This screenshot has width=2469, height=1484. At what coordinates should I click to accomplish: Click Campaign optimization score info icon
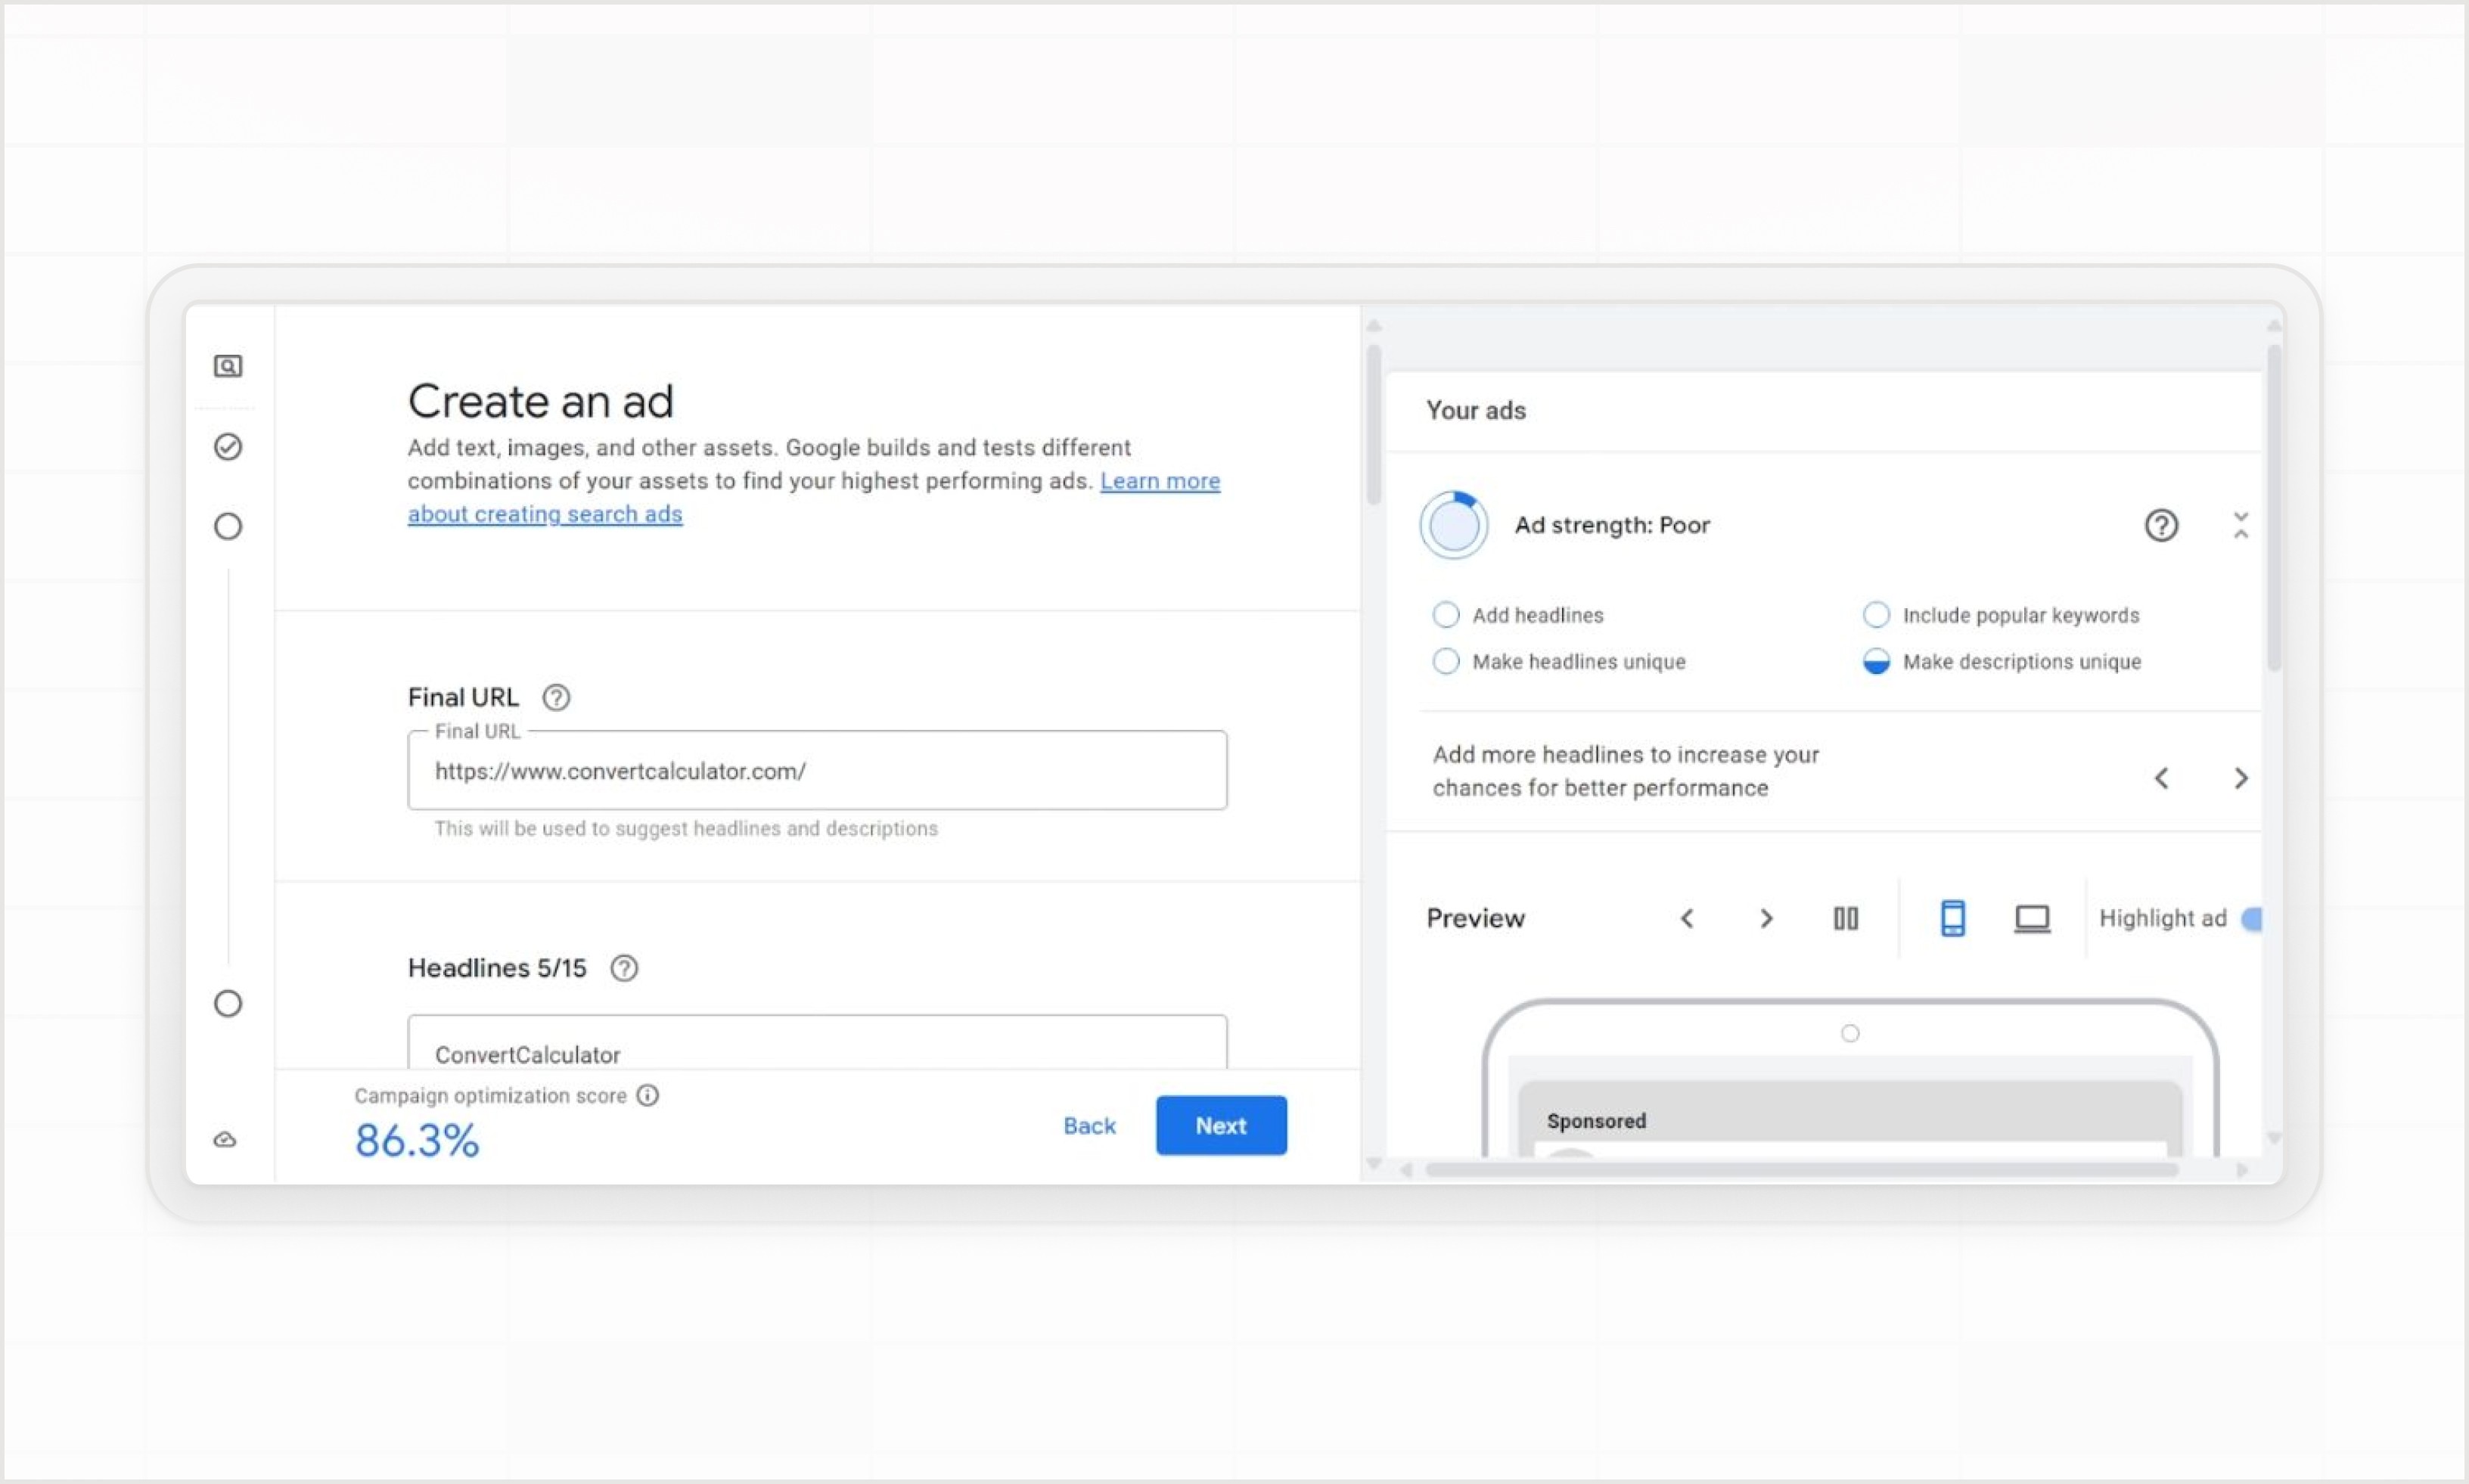pos(648,1095)
